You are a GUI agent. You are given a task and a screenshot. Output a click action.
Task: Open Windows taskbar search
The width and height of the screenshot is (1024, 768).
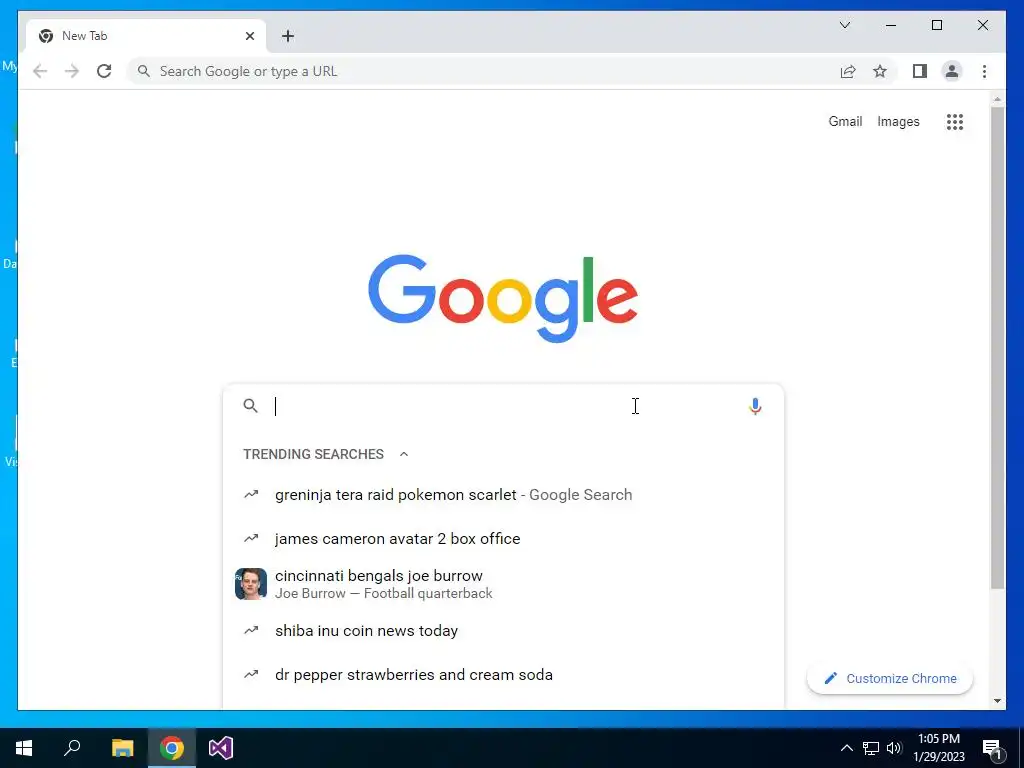click(72, 748)
